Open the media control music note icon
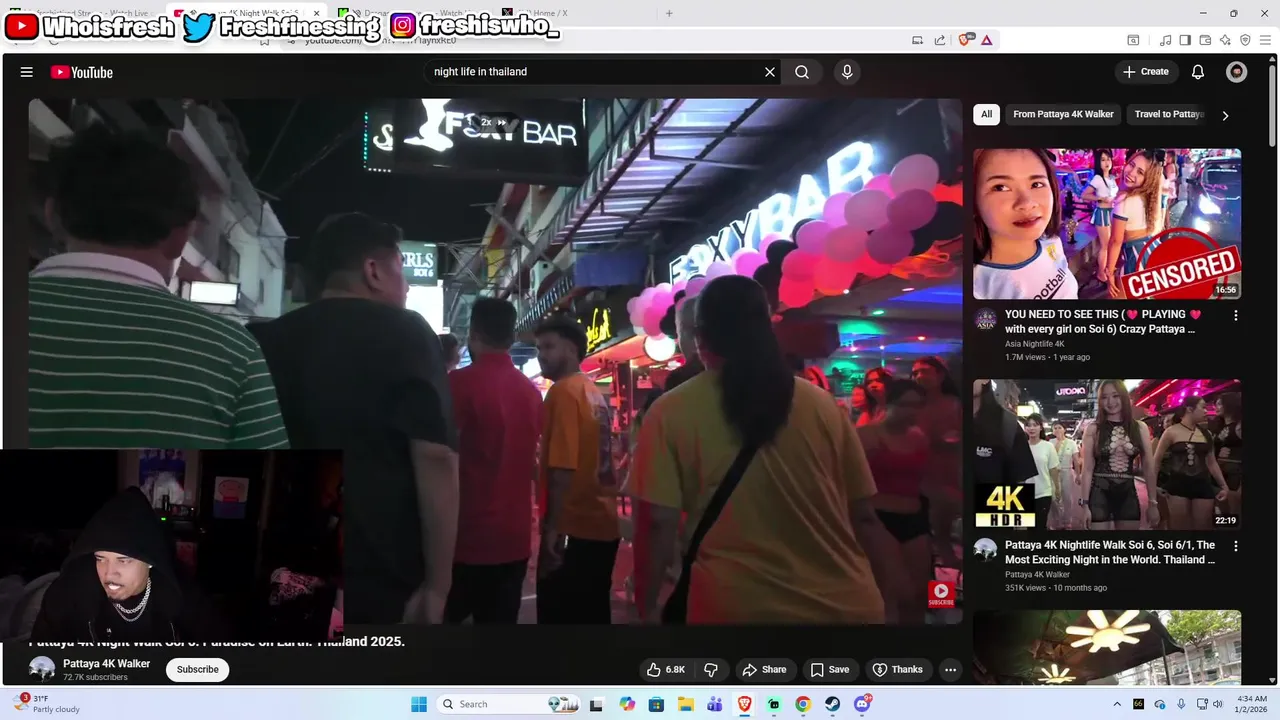Screen dimensions: 1280x720 pos(1165,40)
